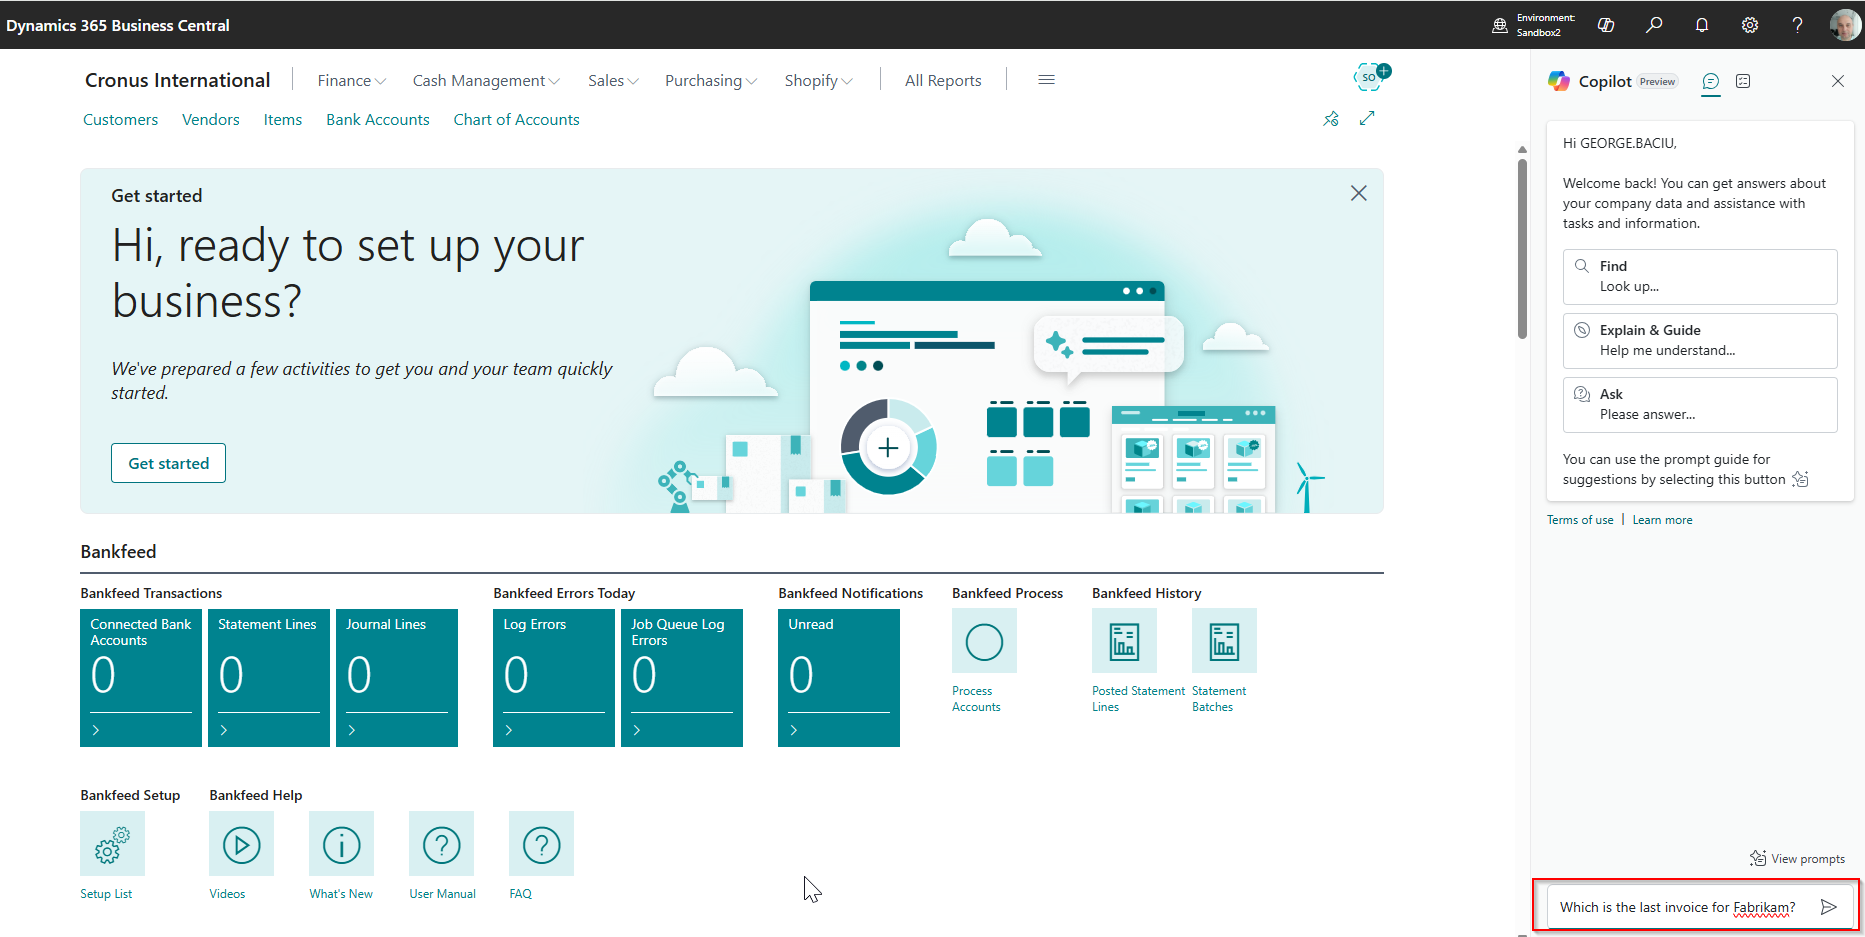Select the Ask prompt card
Screen dimensions: 1865x937
(1700, 405)
